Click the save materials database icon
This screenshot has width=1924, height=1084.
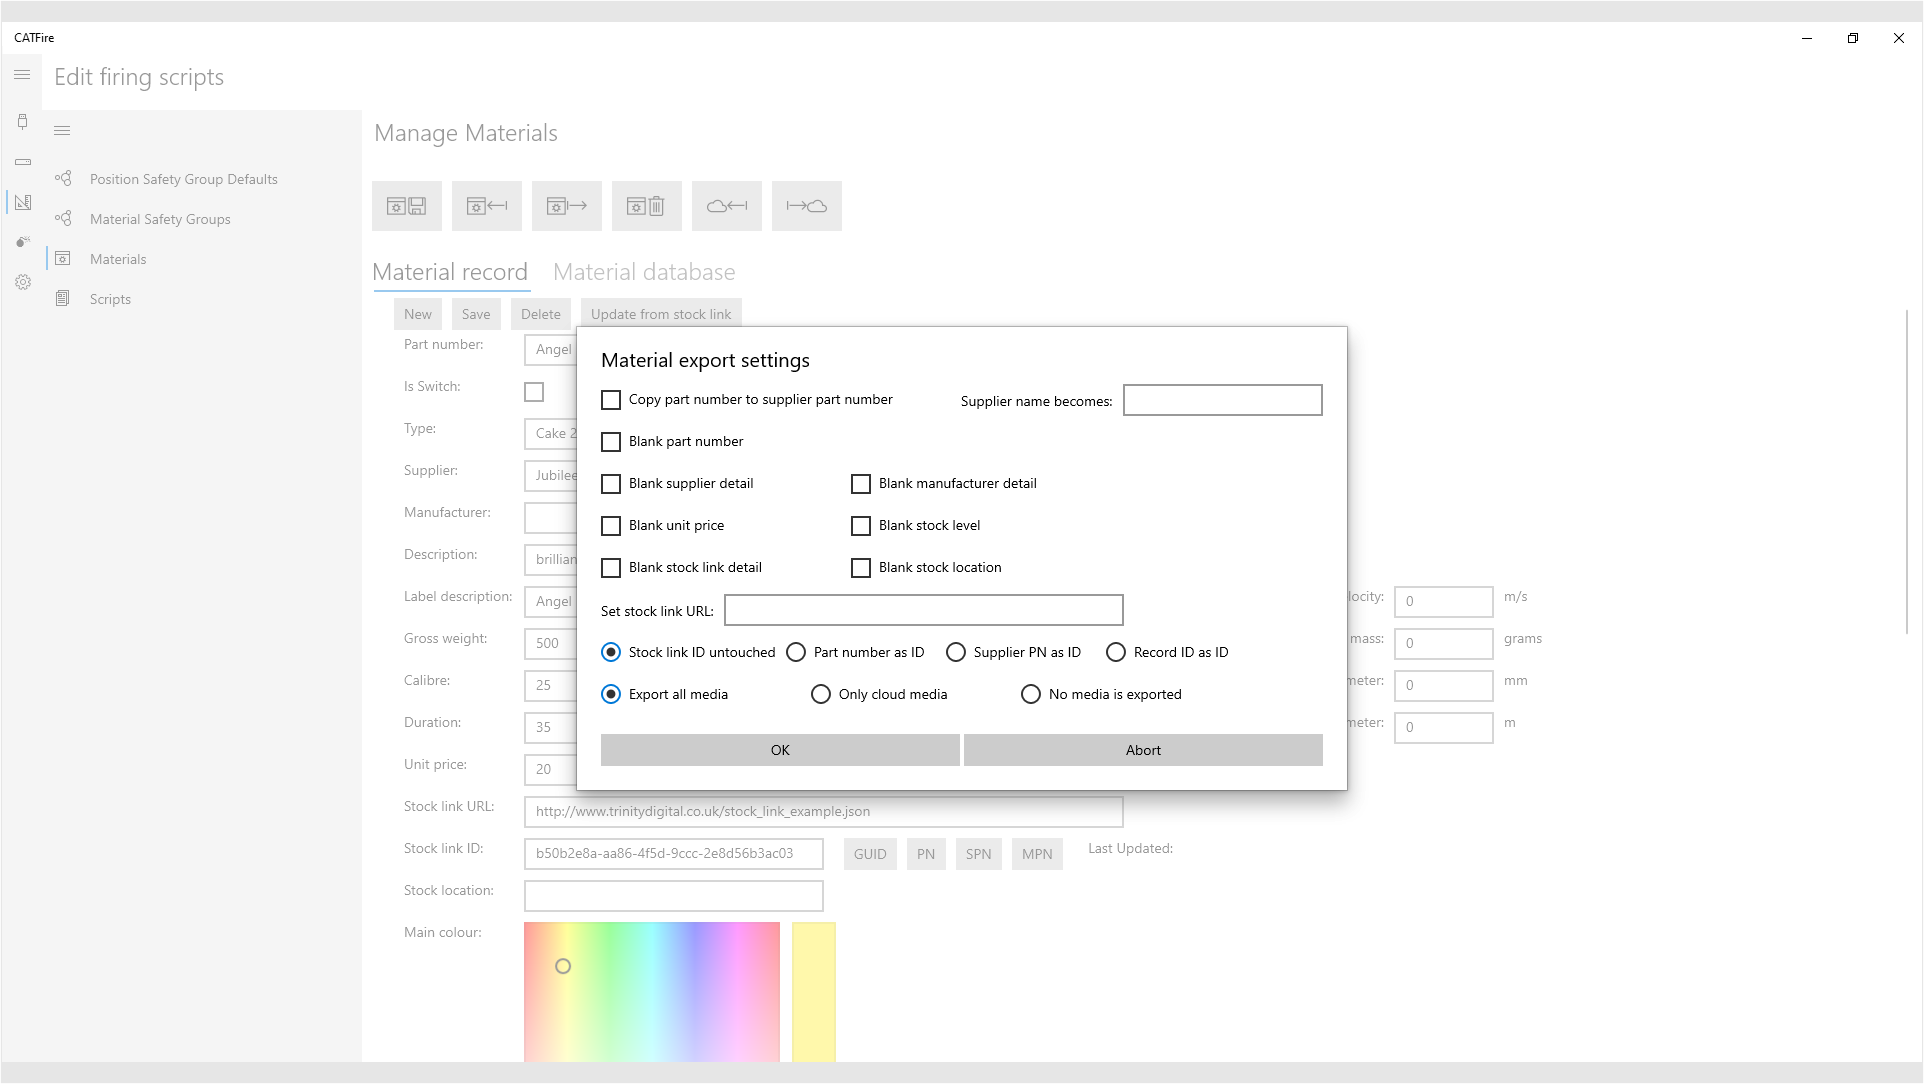coord(407,206)
